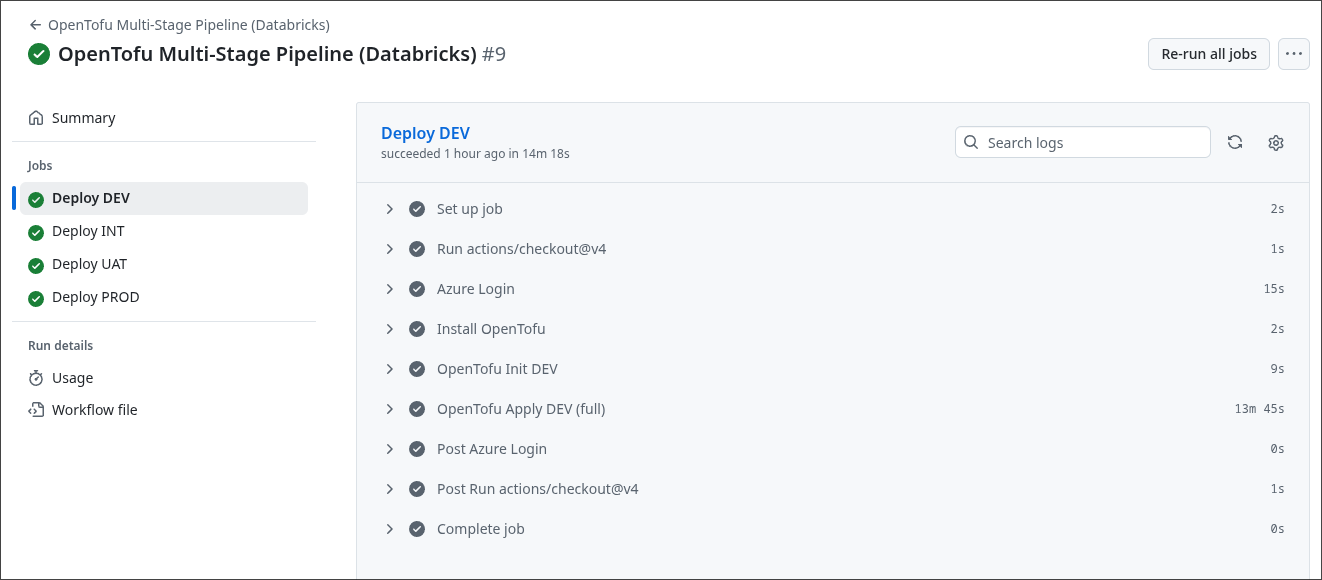
Task: Open the three-dot more options menu
Action: pyautogui.click(x=1294, y=54)
